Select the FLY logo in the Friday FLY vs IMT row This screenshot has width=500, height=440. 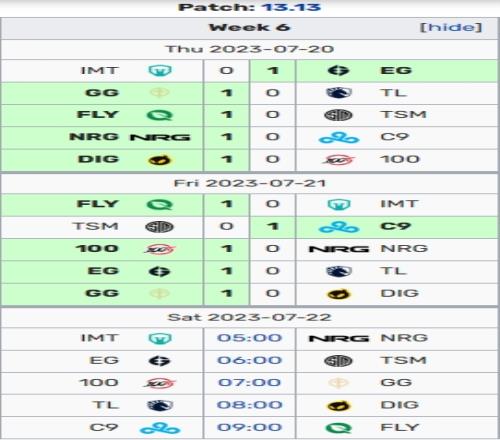pos(160,204)
